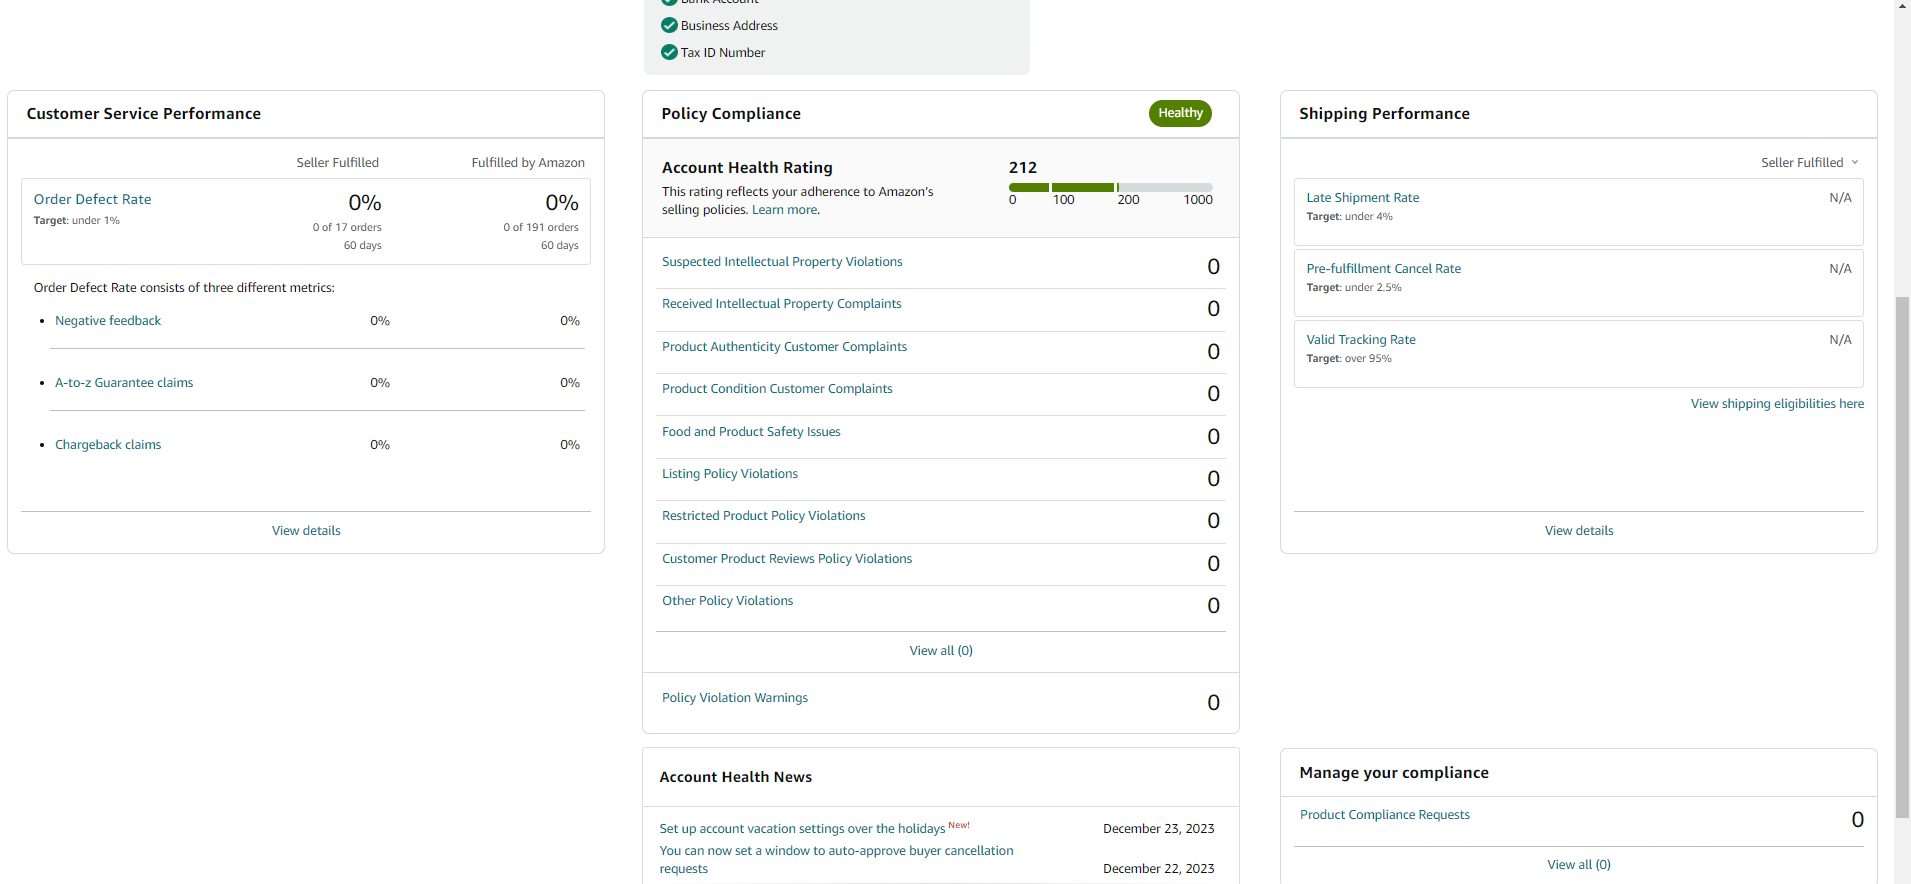
Task: Click the December 23, 2023 news date
Action: coord(1158,829)
